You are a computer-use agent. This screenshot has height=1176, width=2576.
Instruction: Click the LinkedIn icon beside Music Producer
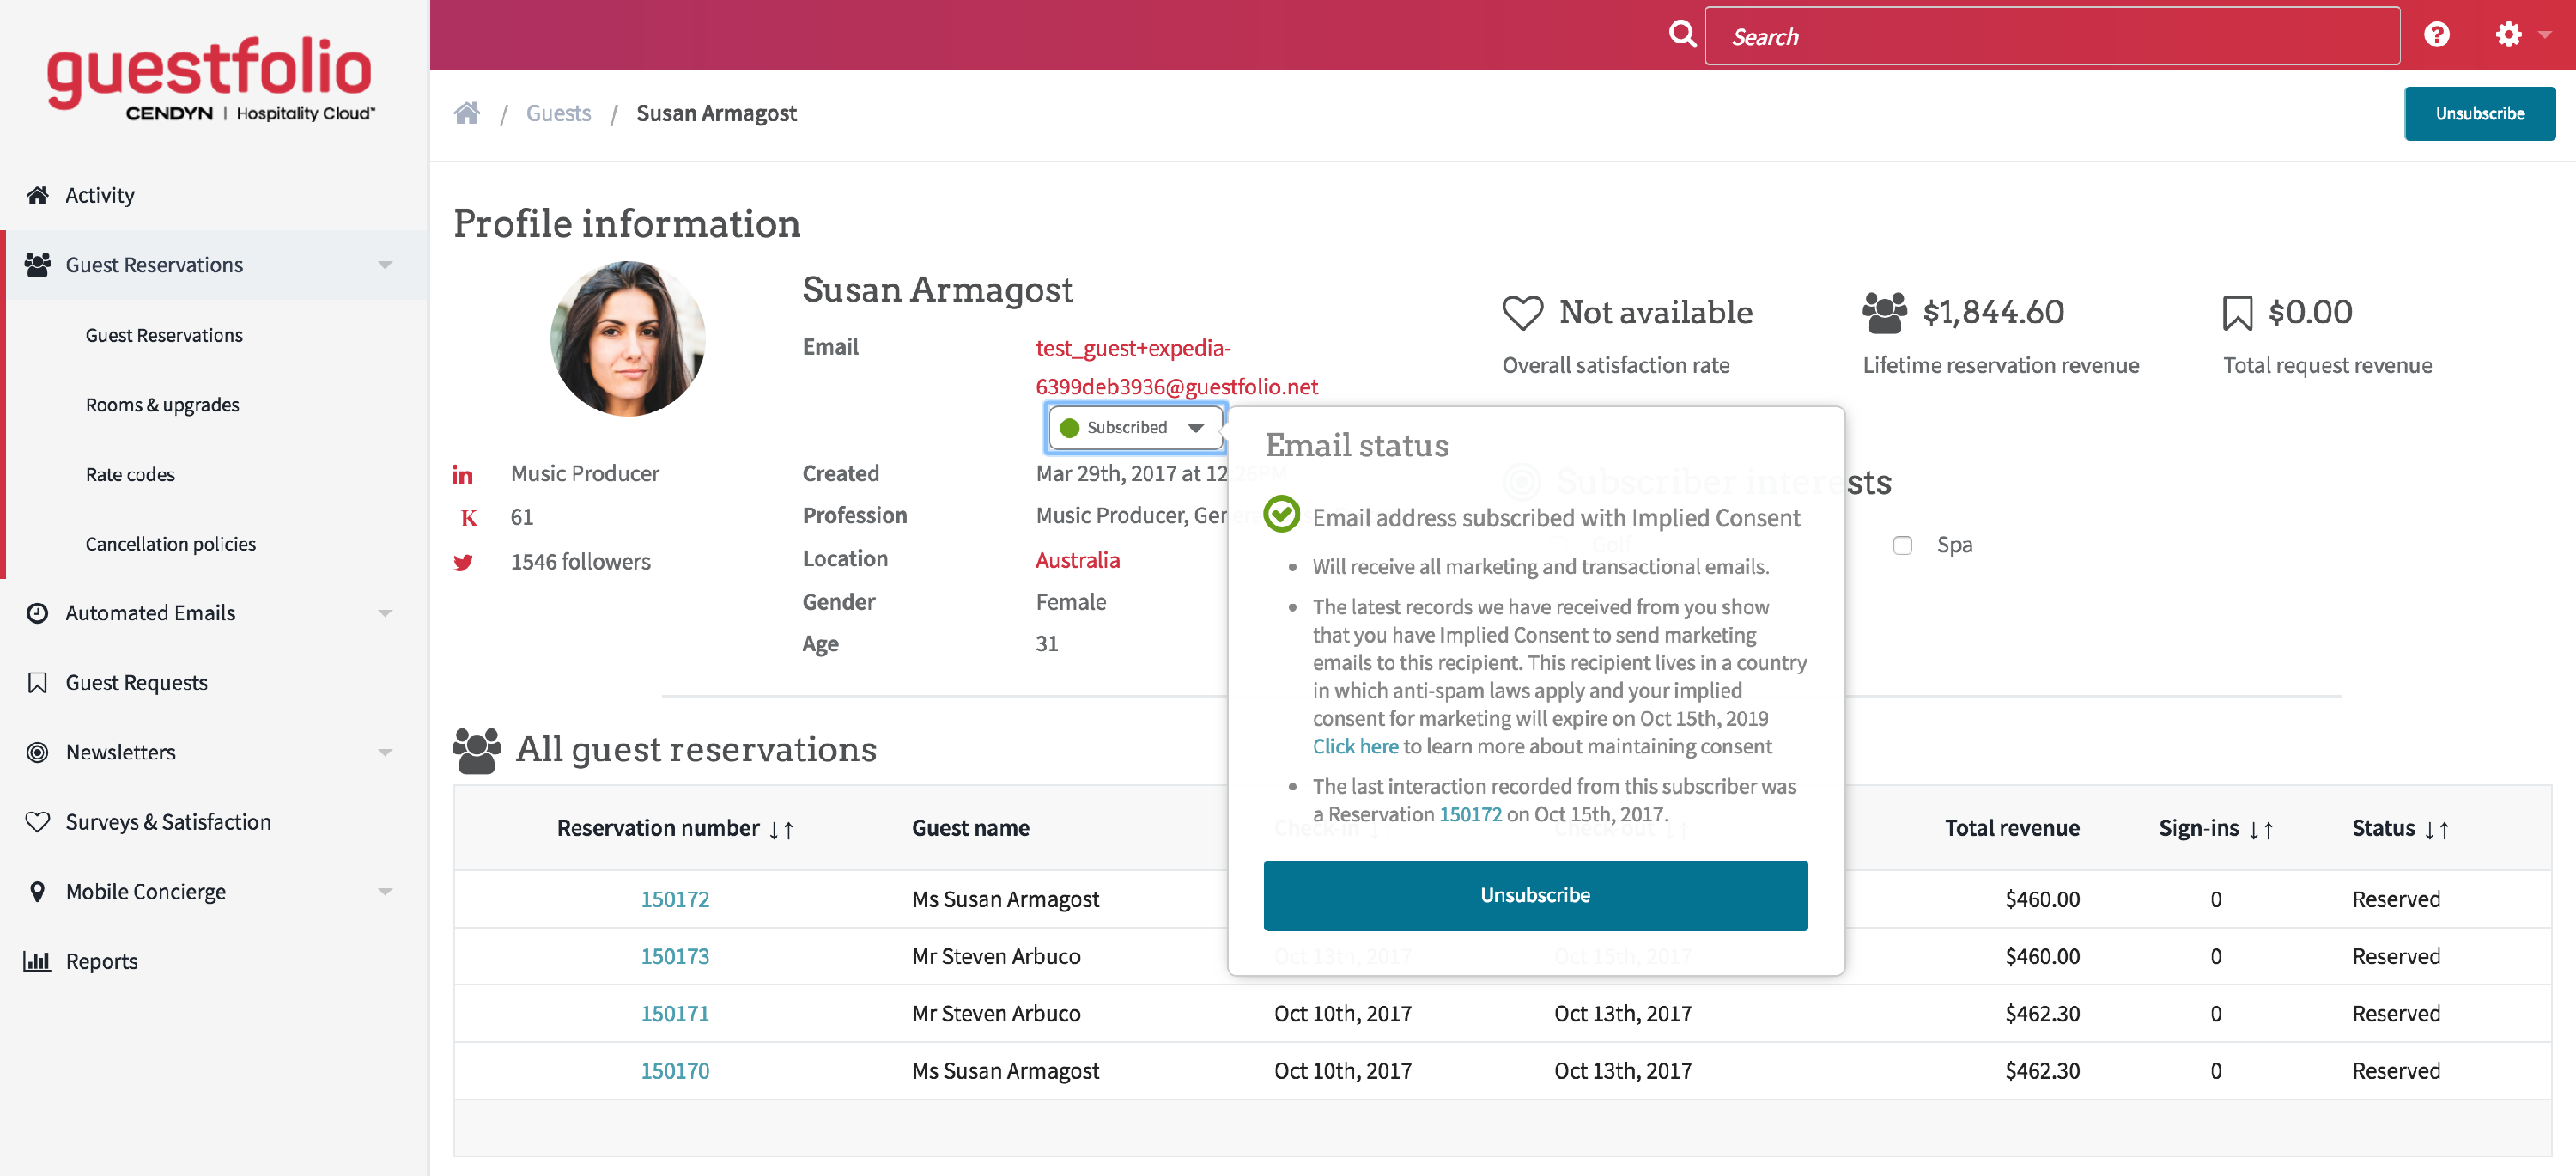tap(462, 475)
